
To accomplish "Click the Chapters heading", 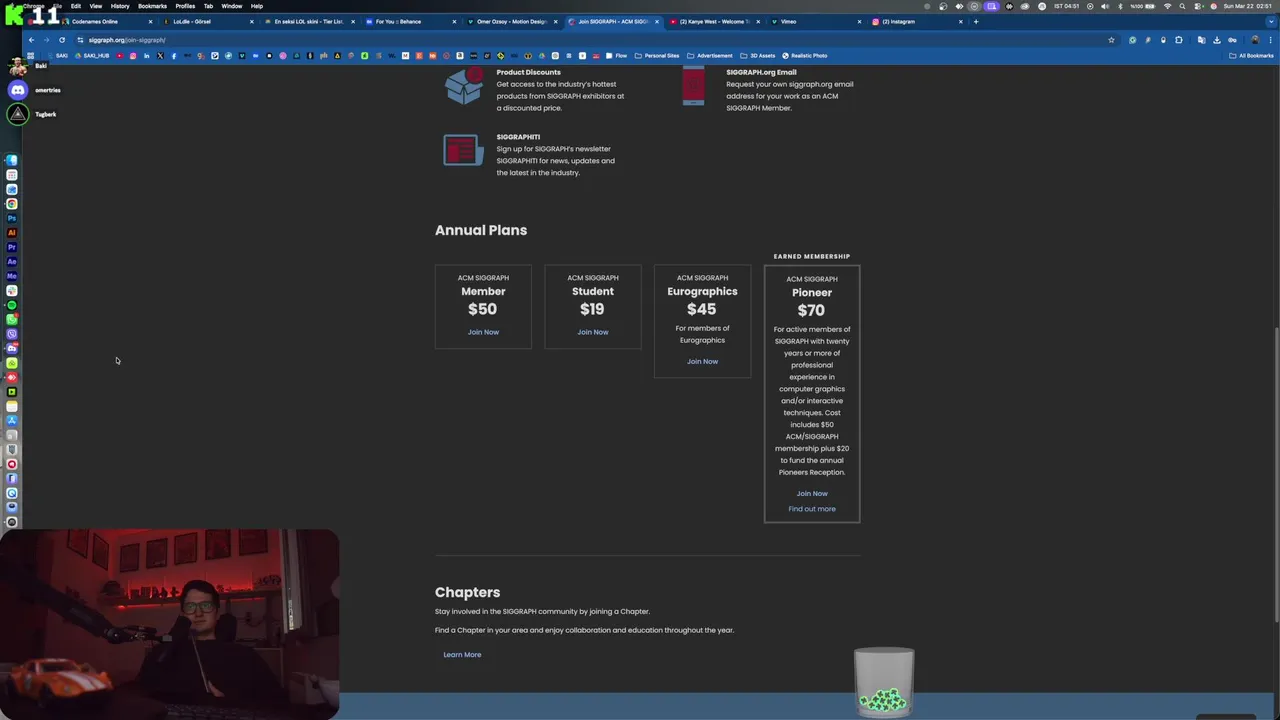I will point(467,592).
